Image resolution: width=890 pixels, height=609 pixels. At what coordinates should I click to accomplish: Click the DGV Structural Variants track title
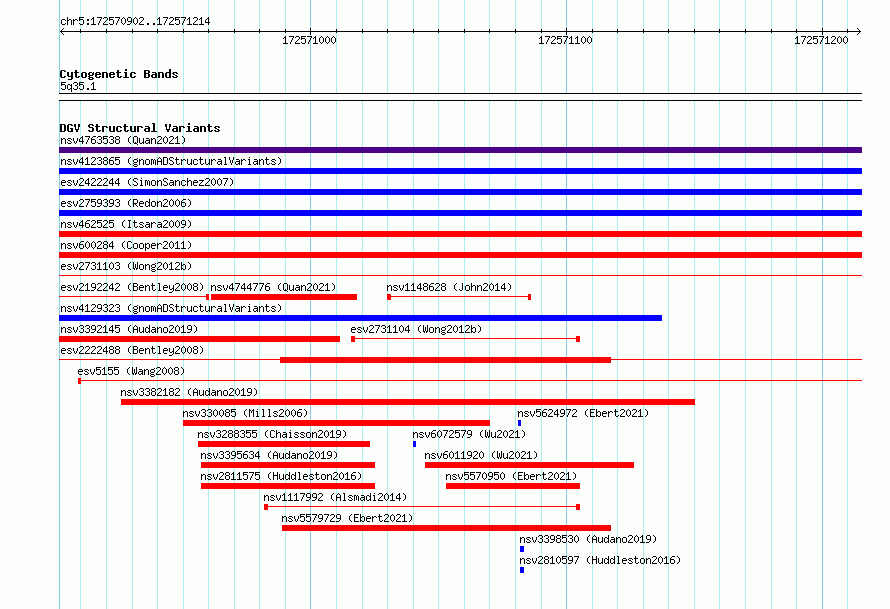140,128
